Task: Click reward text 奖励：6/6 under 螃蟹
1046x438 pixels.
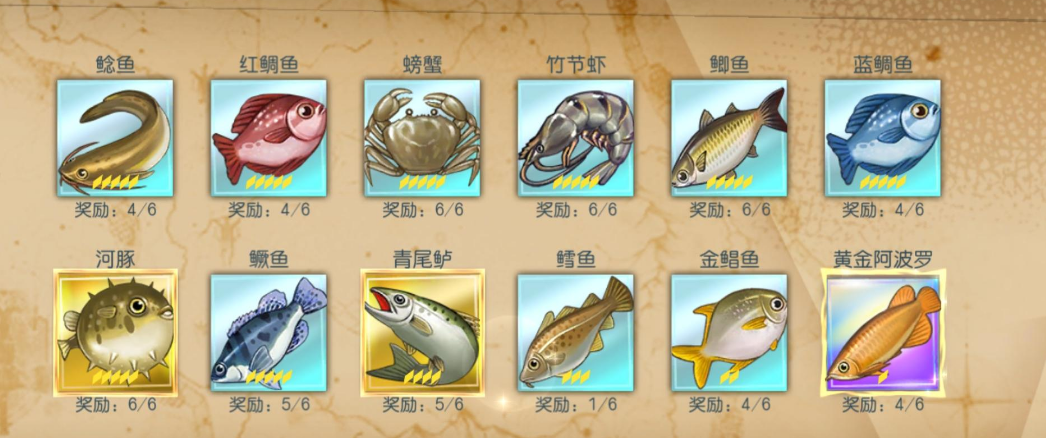Action: click(x=423, y=209)
